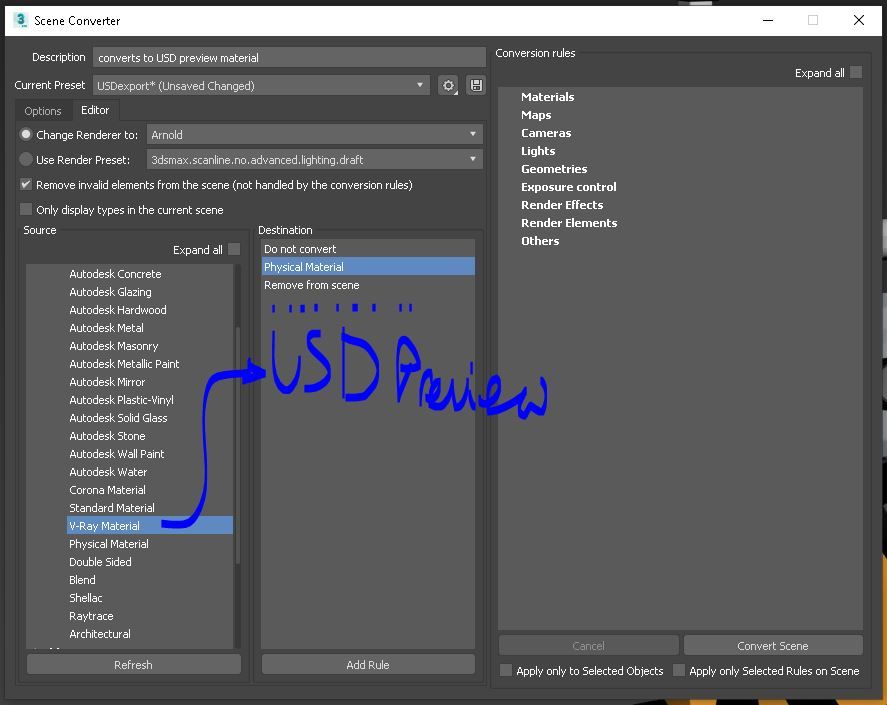887x705 pixels.
Task: Minimize the Scene Converter window
Action: 768,20
